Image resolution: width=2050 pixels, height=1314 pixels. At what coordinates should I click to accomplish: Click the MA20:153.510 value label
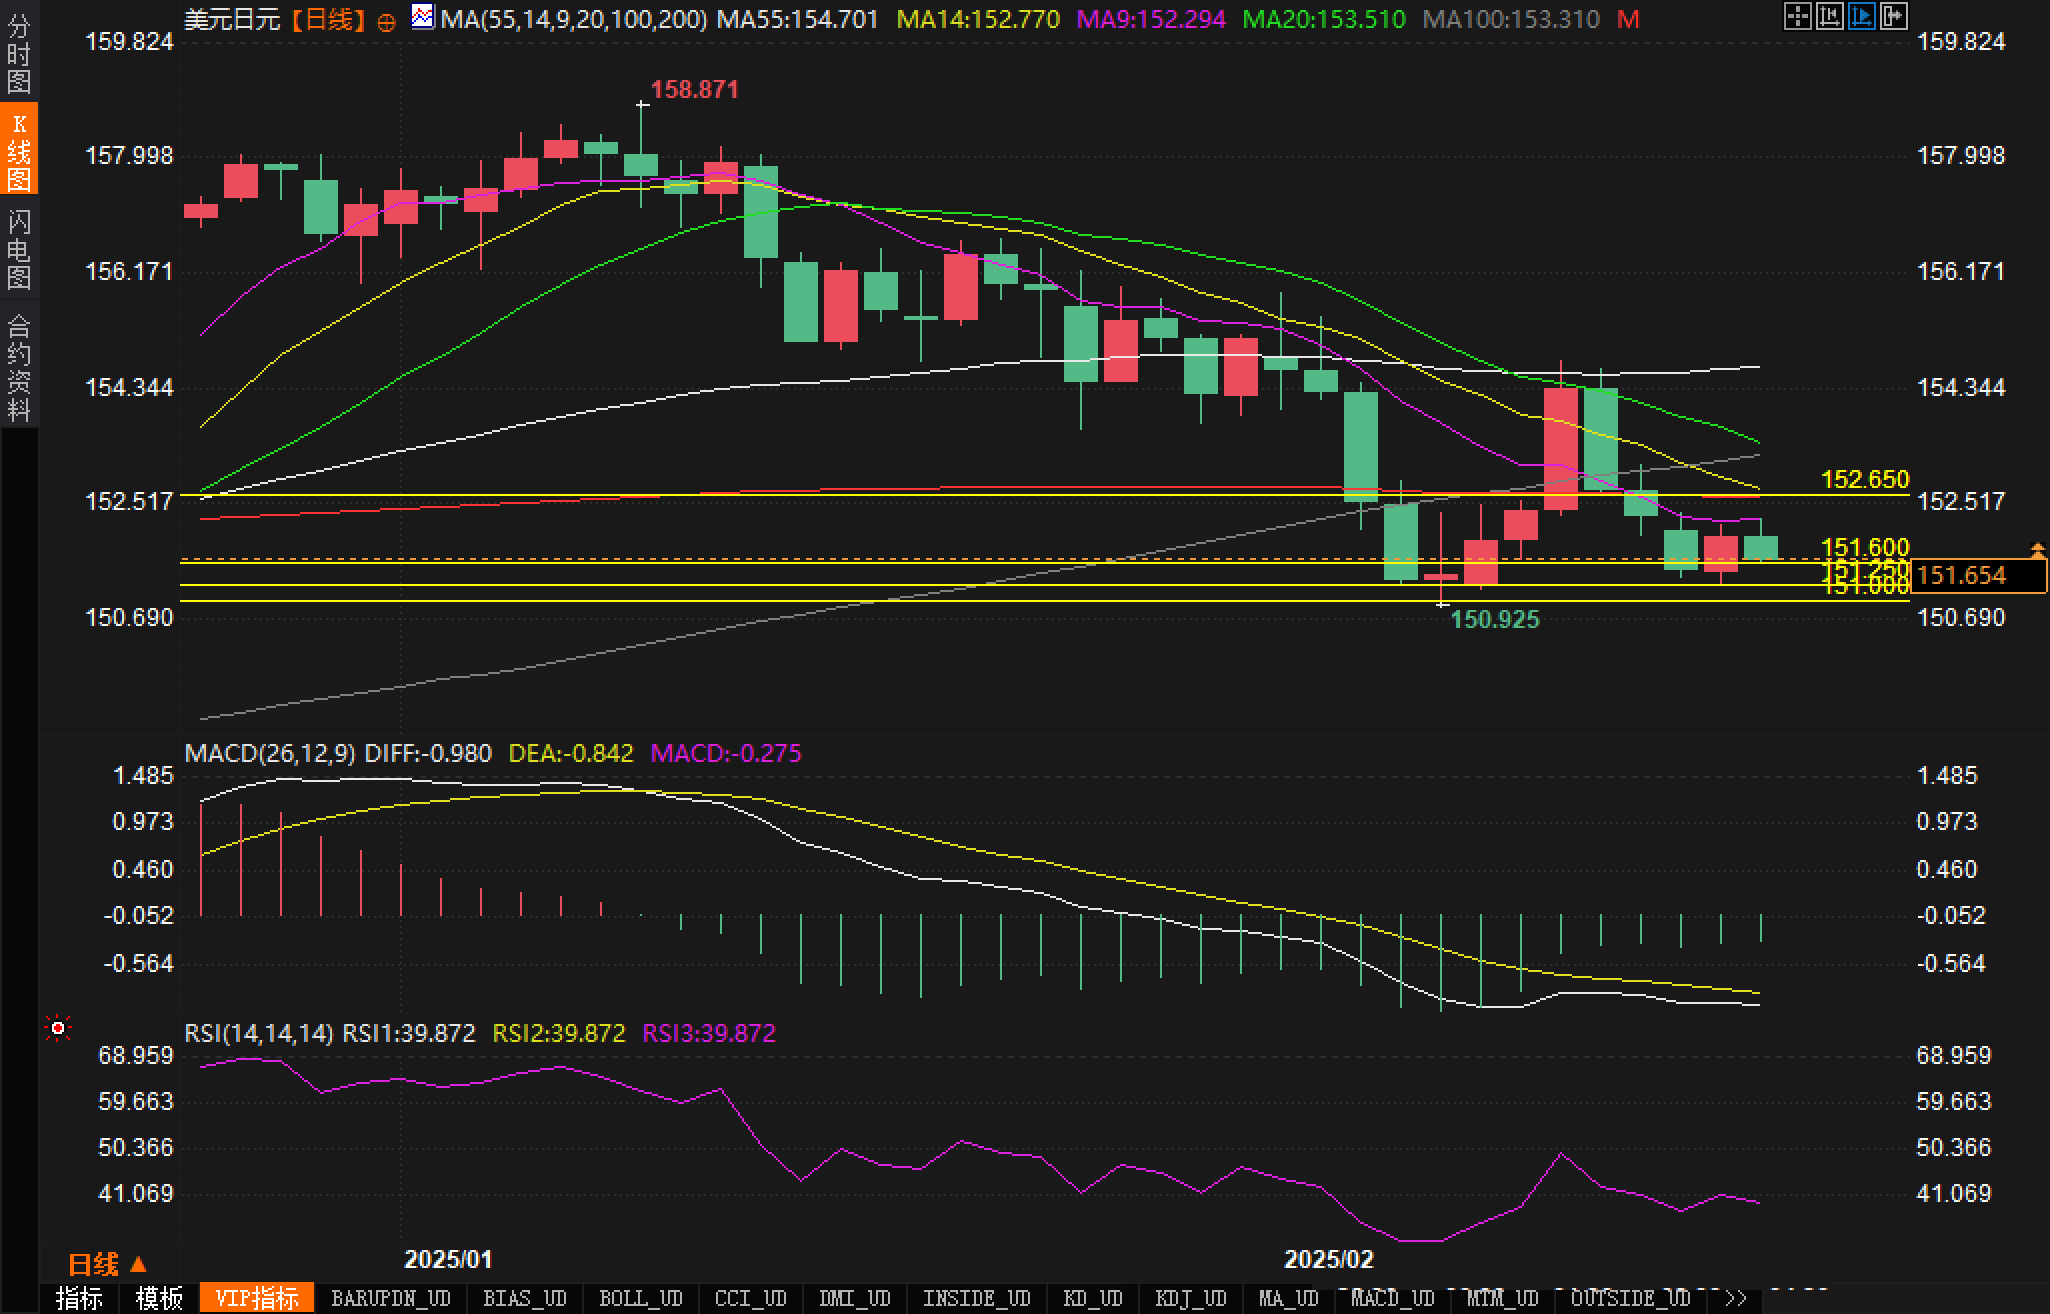[x=1324, y=19]
